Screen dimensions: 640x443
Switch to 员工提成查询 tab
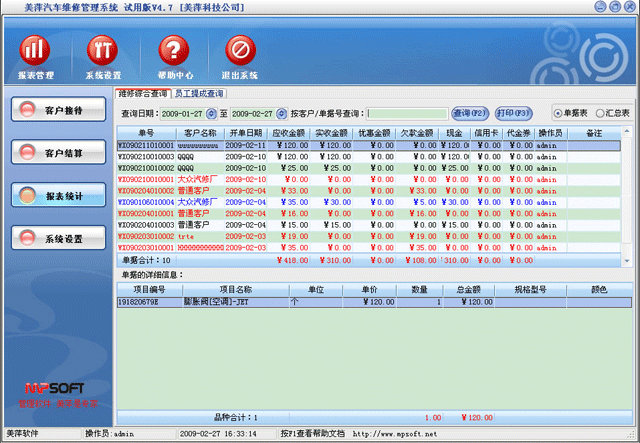199,93
